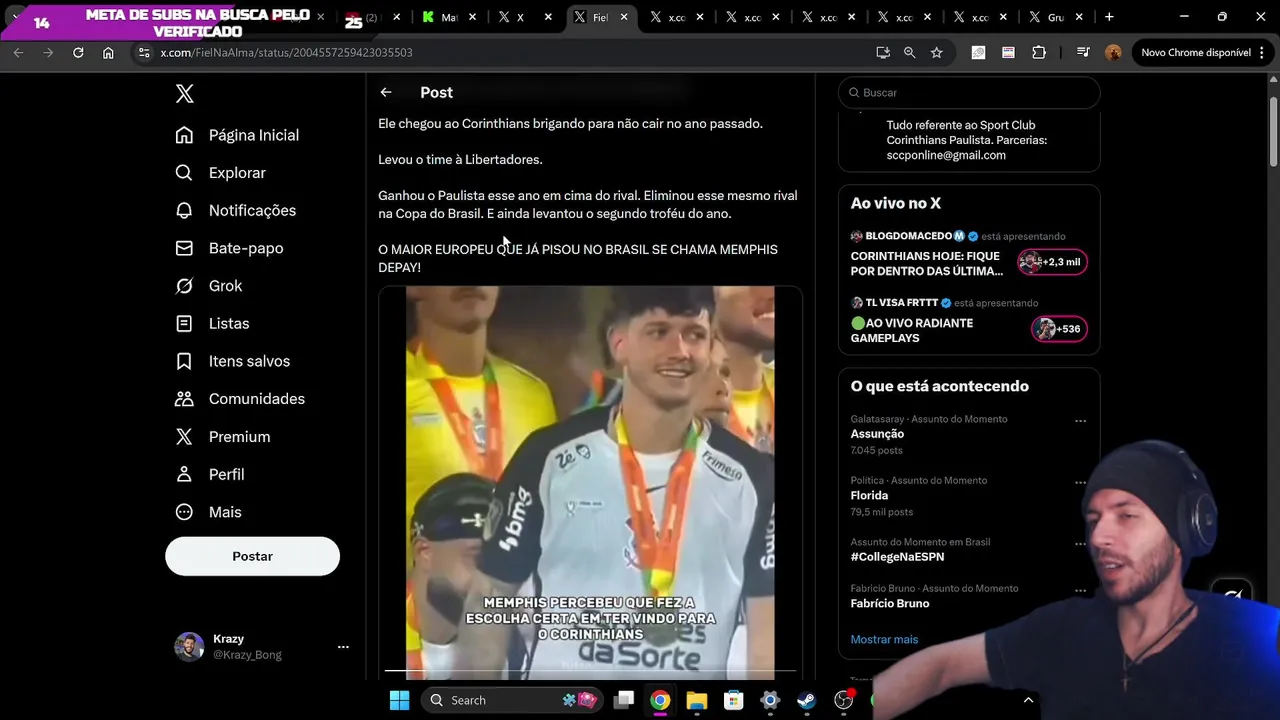Click the taskbar Search box
The width and height of the screenshot is (1280, 720).
512,700
